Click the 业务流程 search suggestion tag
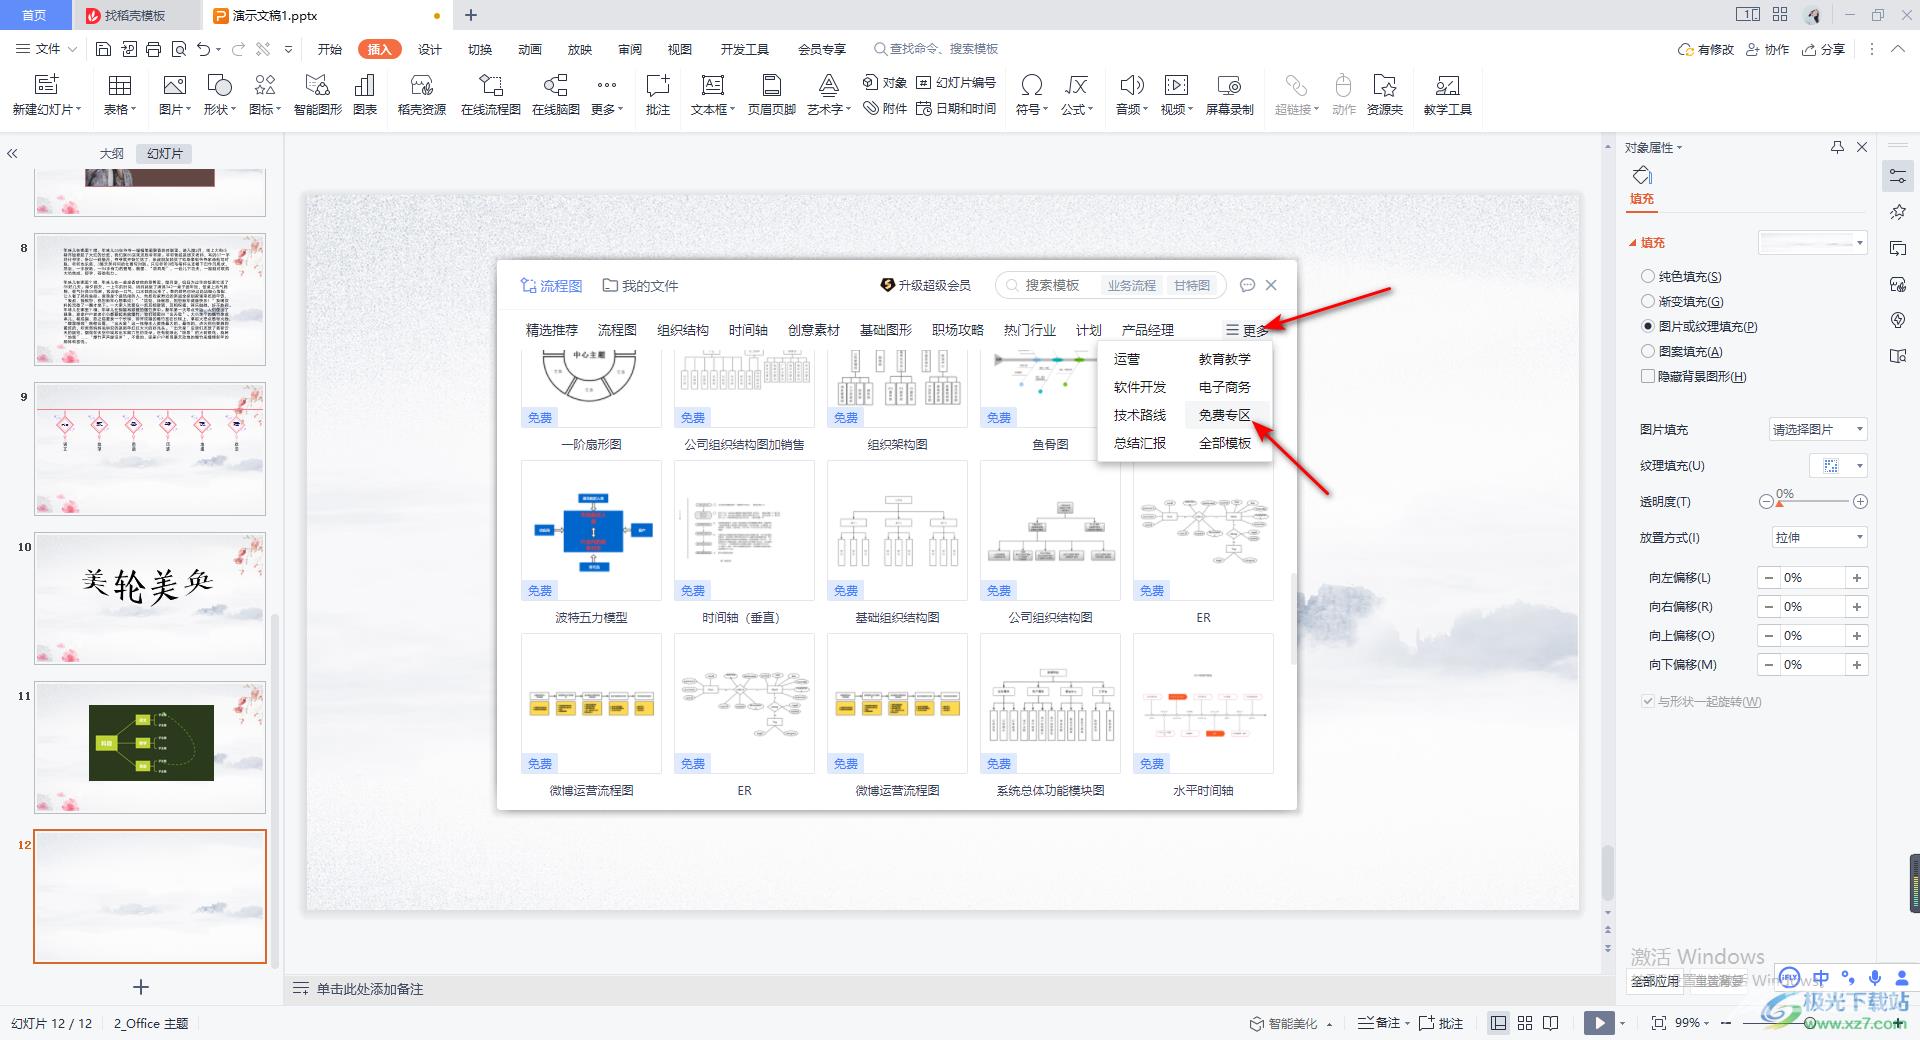Image resolution: width=1920 pixels, height=1040 pixels. (x=1131, y=286)
